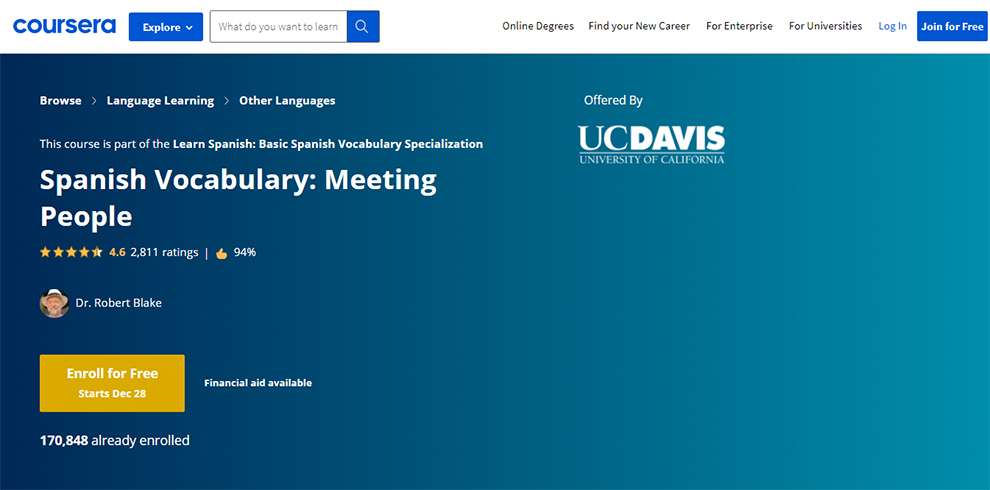
Task: Click the thumbs-up icon beside 94%
Action: [222, 253]
